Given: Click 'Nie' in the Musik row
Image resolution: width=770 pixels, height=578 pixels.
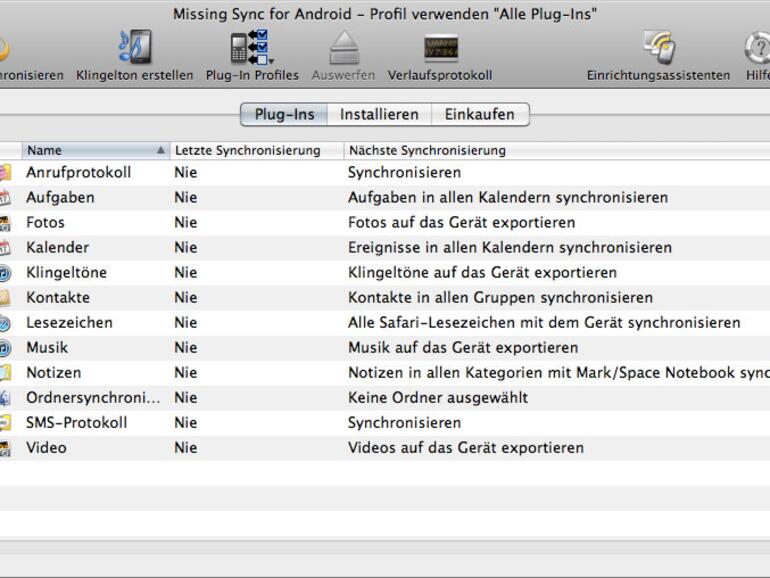Looking at the screenshot, I should 186,348.
